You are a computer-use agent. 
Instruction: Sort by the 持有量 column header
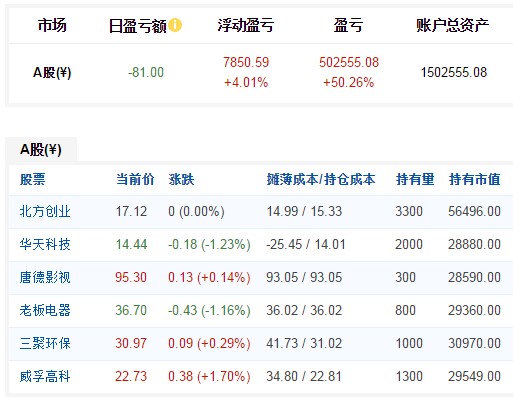click(415, 179)
